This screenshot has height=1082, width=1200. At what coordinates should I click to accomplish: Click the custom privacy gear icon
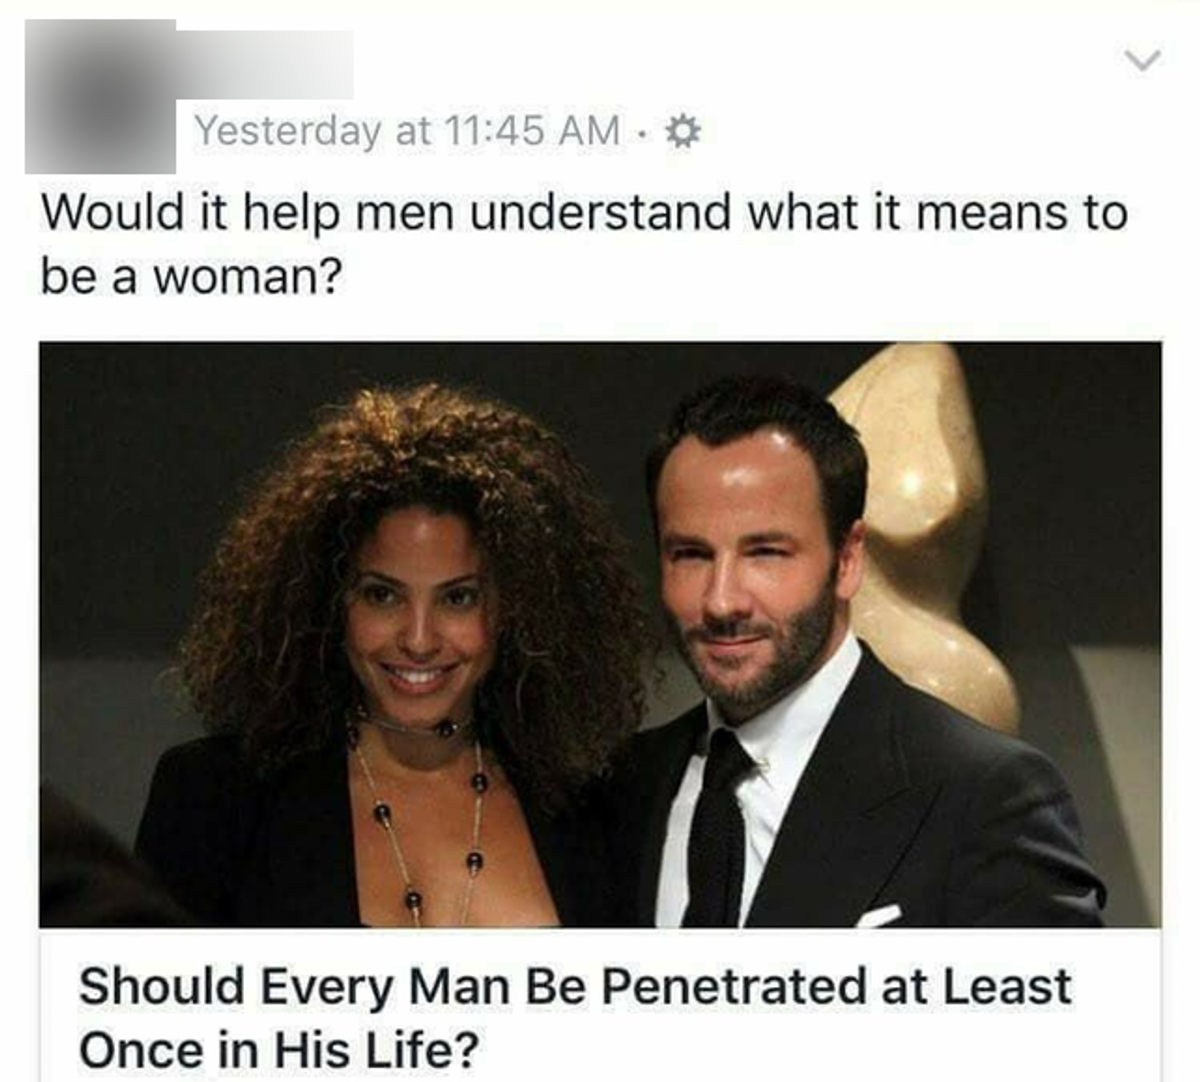point(684,131)
